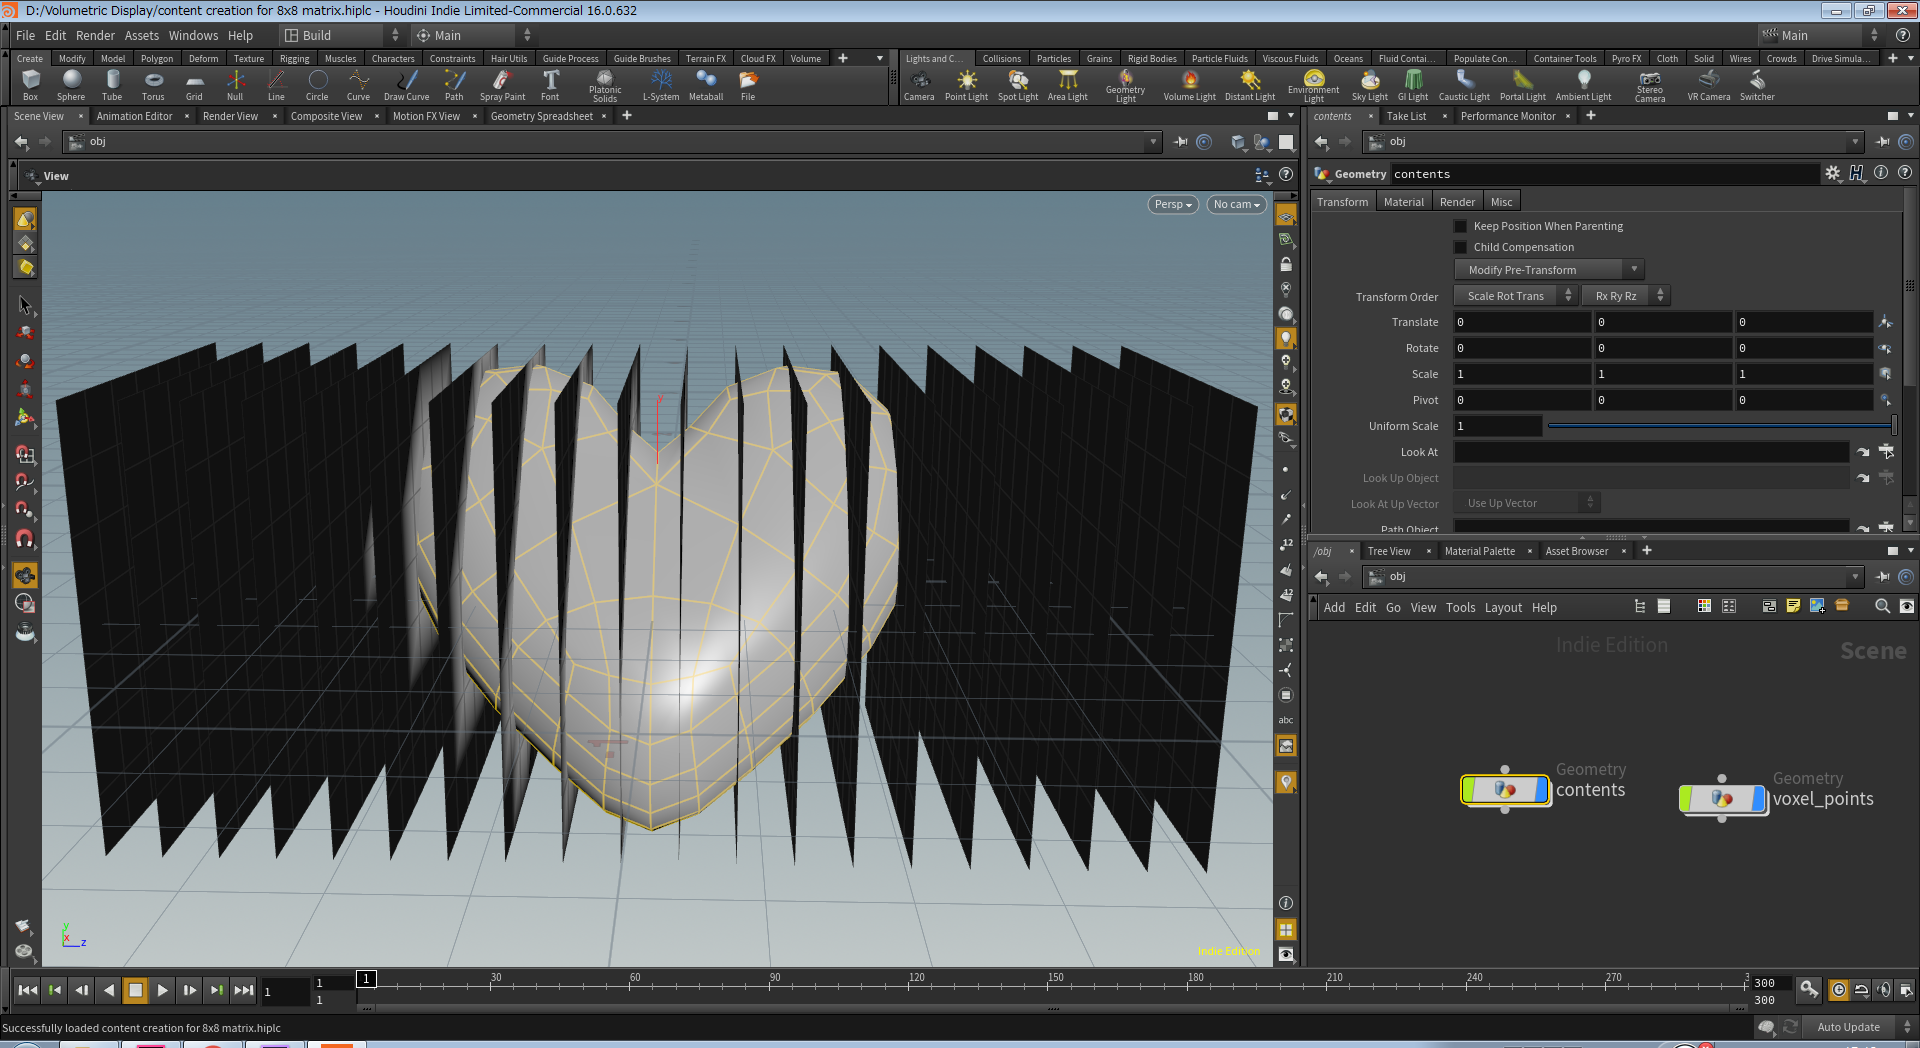Select the Spray Paint tool

[x=502, y=85]
